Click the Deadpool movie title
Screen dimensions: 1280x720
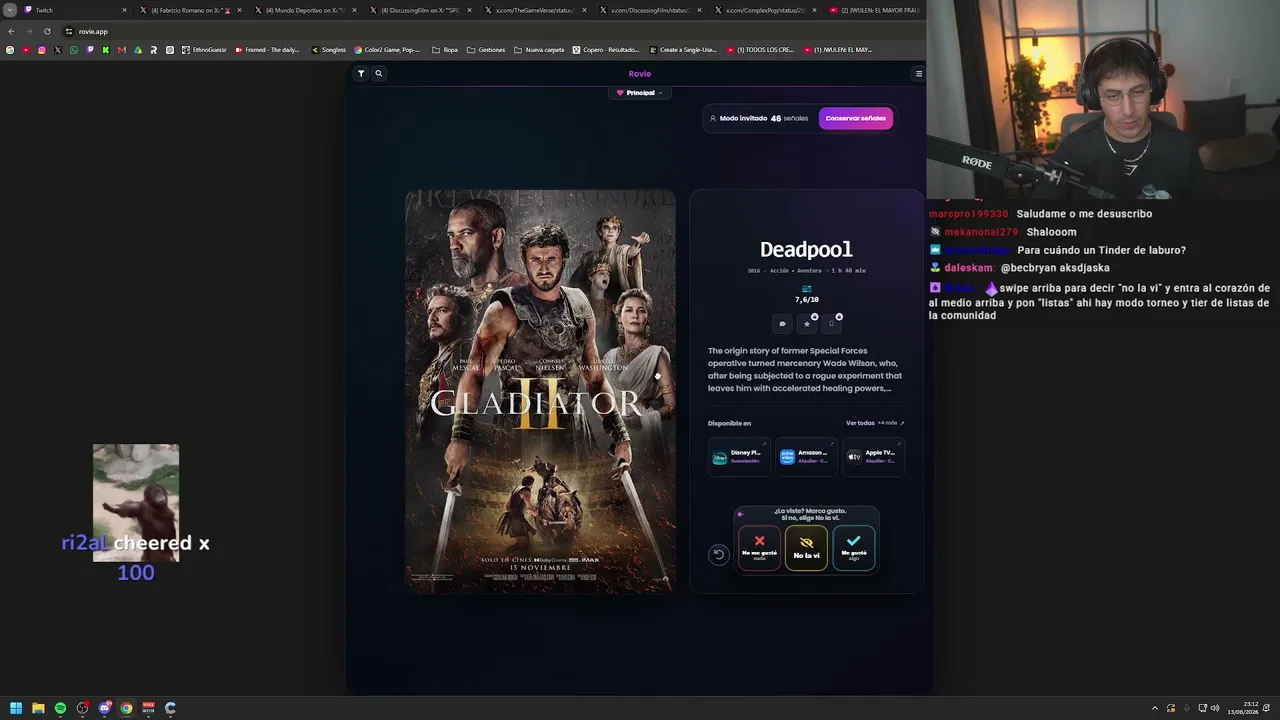[x=806, y=249]
